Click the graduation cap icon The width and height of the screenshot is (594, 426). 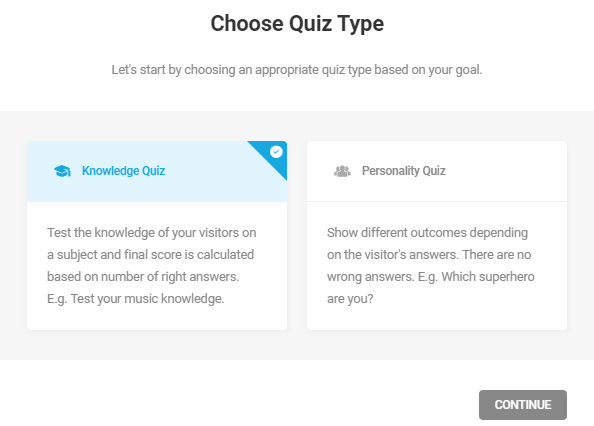click(63, 171)
